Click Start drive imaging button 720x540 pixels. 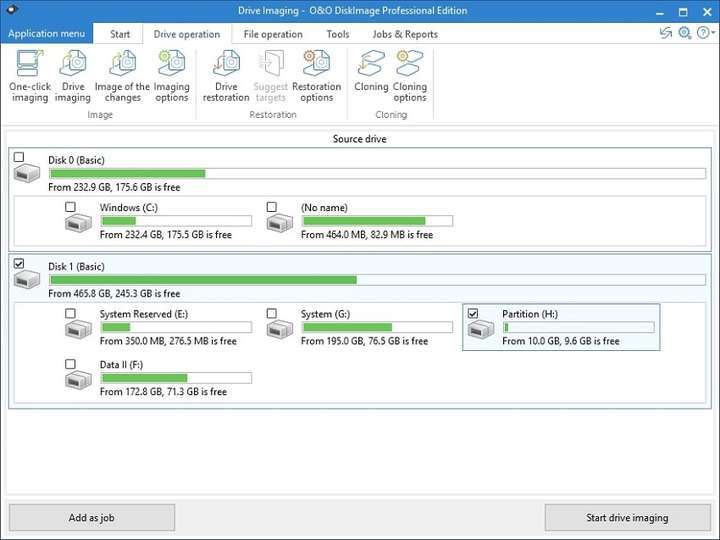pyautogui.click(x=627, y=518)
